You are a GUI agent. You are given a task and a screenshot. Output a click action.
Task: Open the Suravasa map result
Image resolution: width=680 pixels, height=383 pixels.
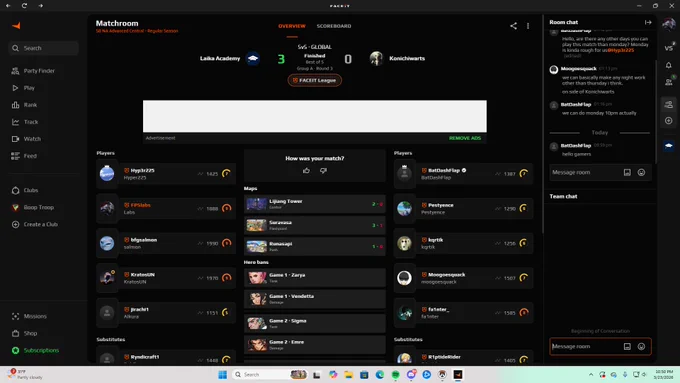coord(315,225)
